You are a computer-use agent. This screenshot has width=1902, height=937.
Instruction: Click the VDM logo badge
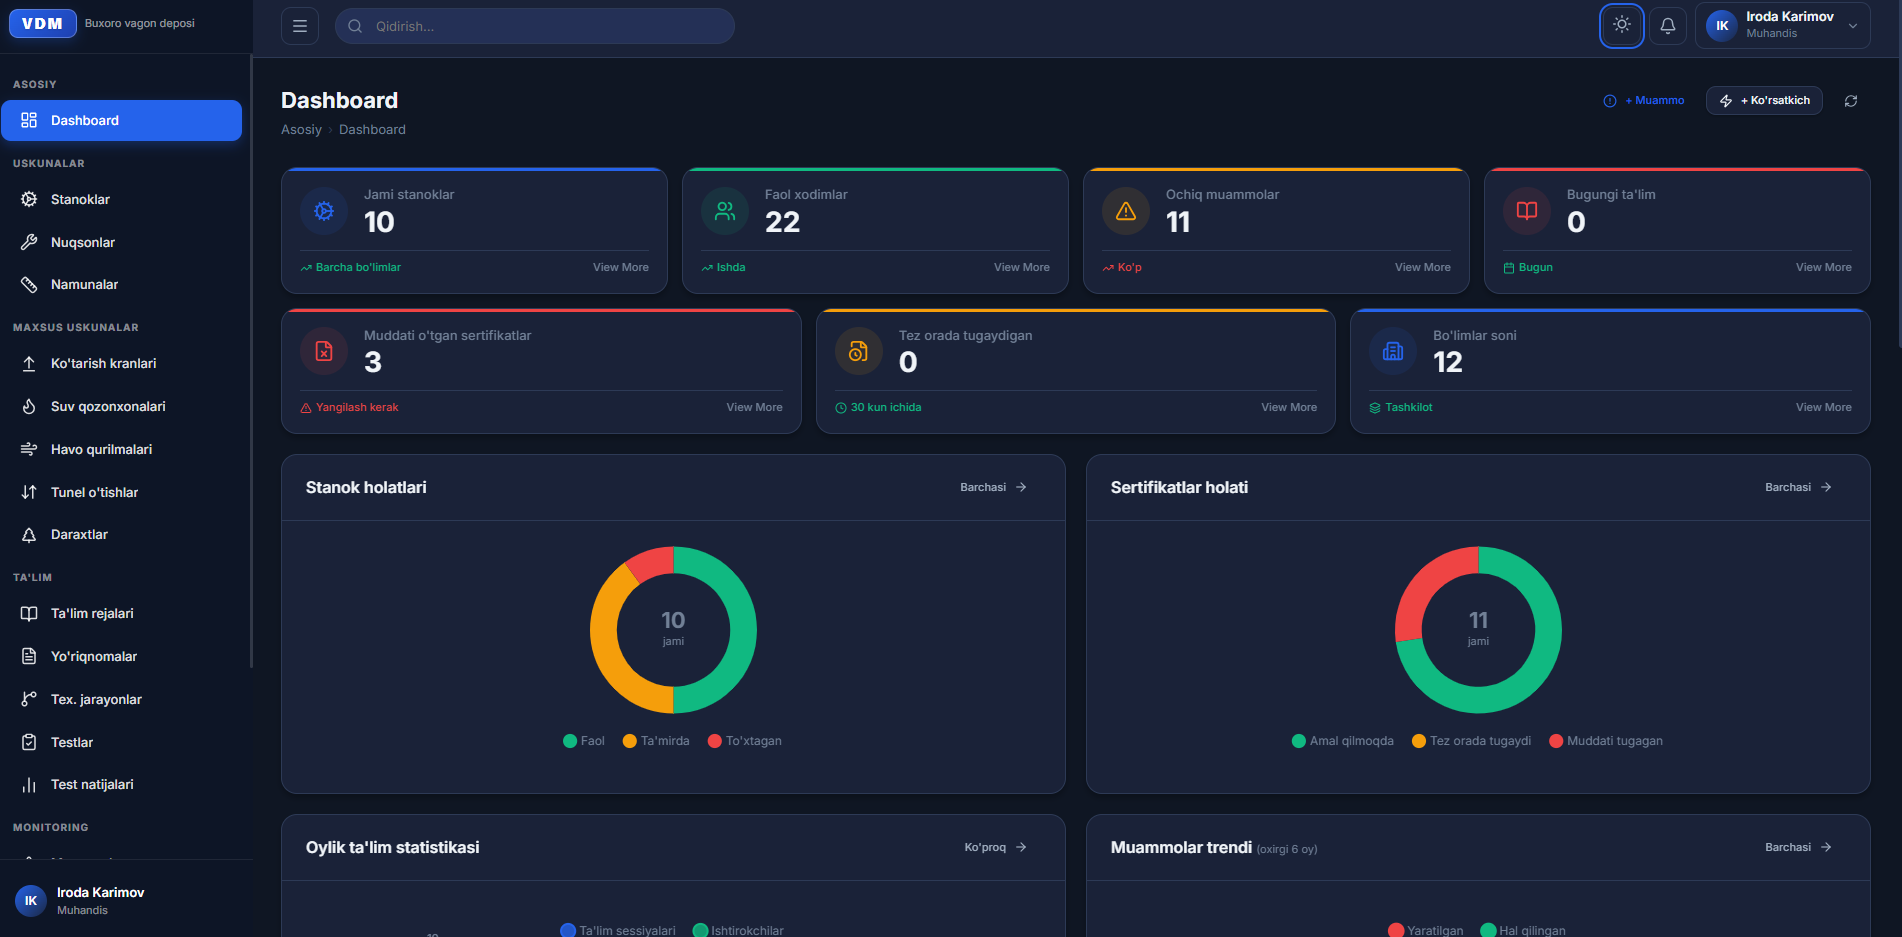point(43,23)
